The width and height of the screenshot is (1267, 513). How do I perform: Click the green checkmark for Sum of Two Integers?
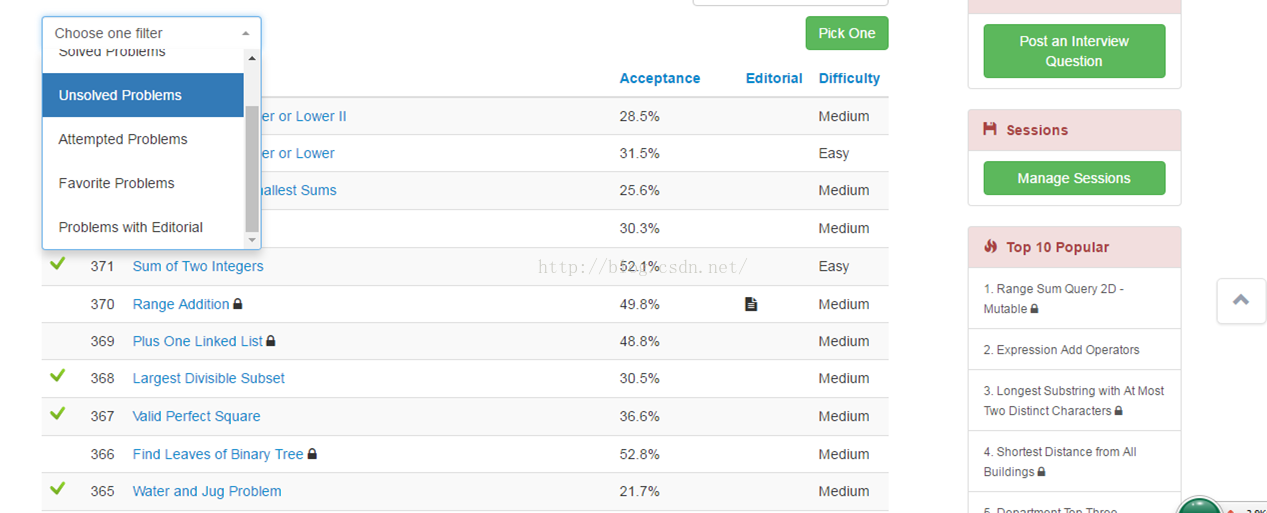[58, 264]
